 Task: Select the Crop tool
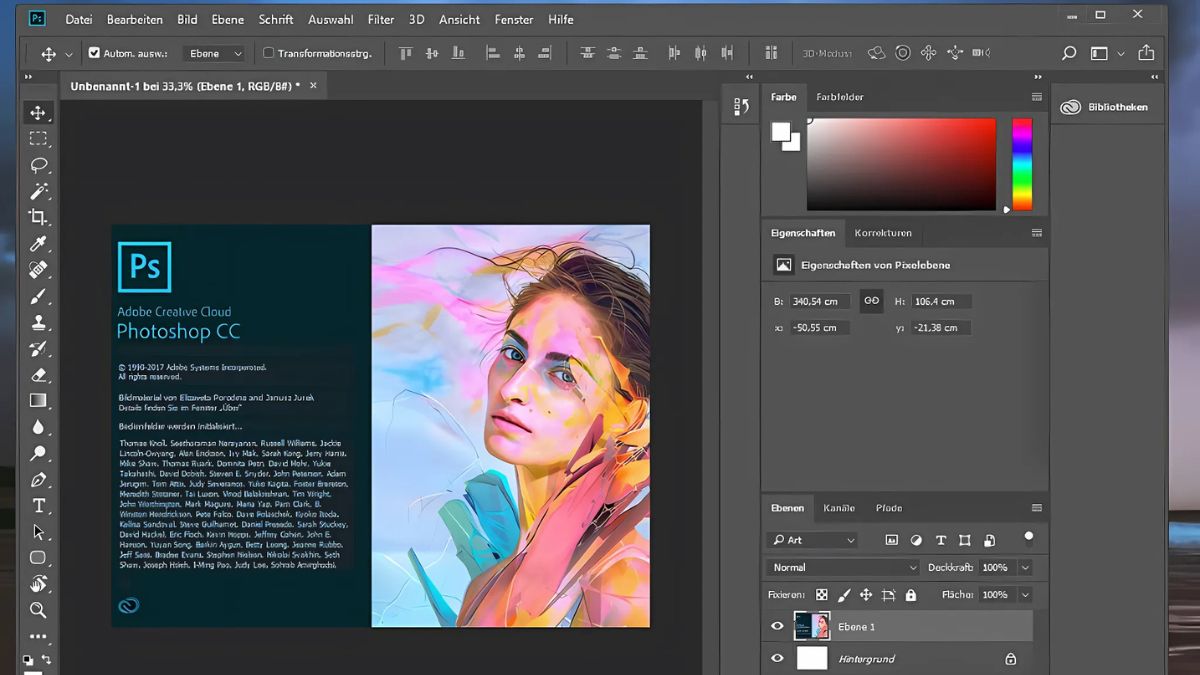click(38, 217)
